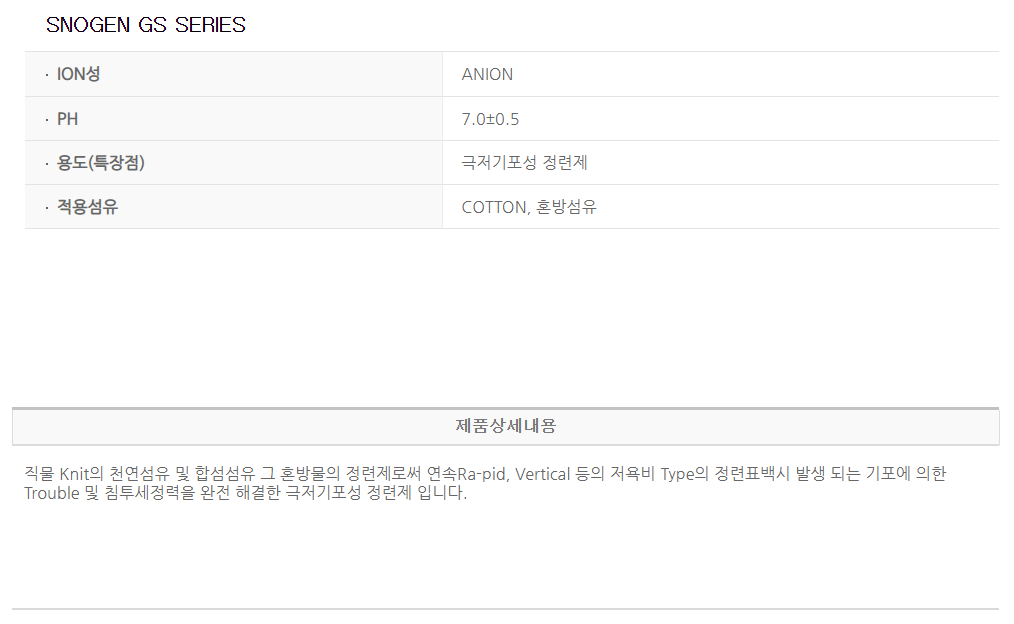
Task: Click the word COTTON in the table
Action: click(x=493, y=207)
